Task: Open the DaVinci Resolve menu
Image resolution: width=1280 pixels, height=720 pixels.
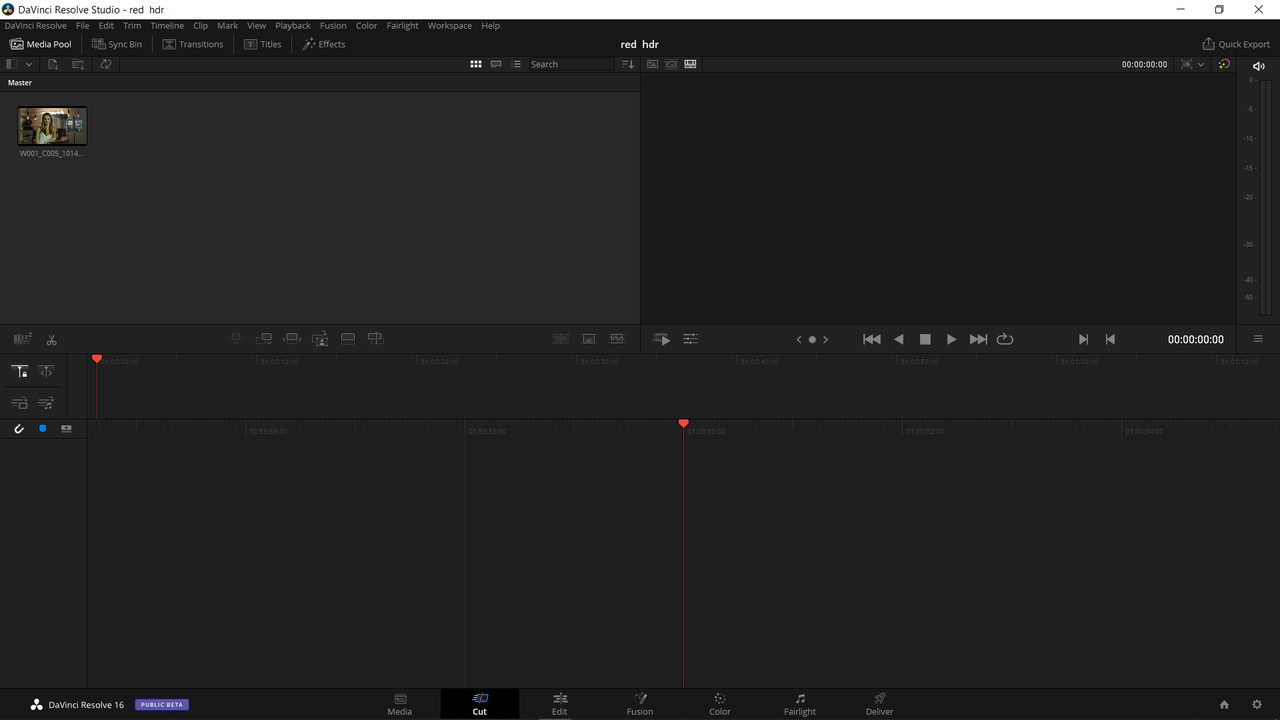Action: (x=35, y=26)
